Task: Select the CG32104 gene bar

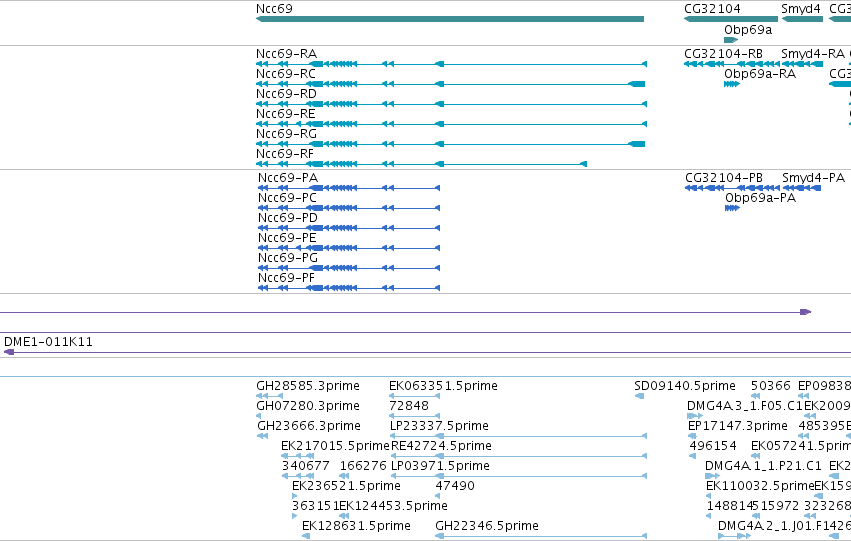Action: click(x=731, y=19)
